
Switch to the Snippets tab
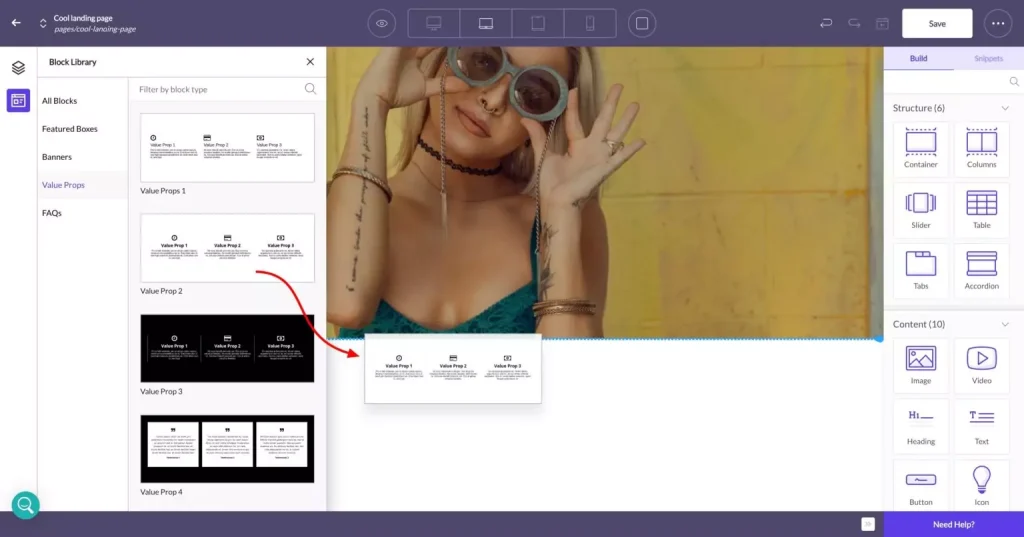click(988, 58)
